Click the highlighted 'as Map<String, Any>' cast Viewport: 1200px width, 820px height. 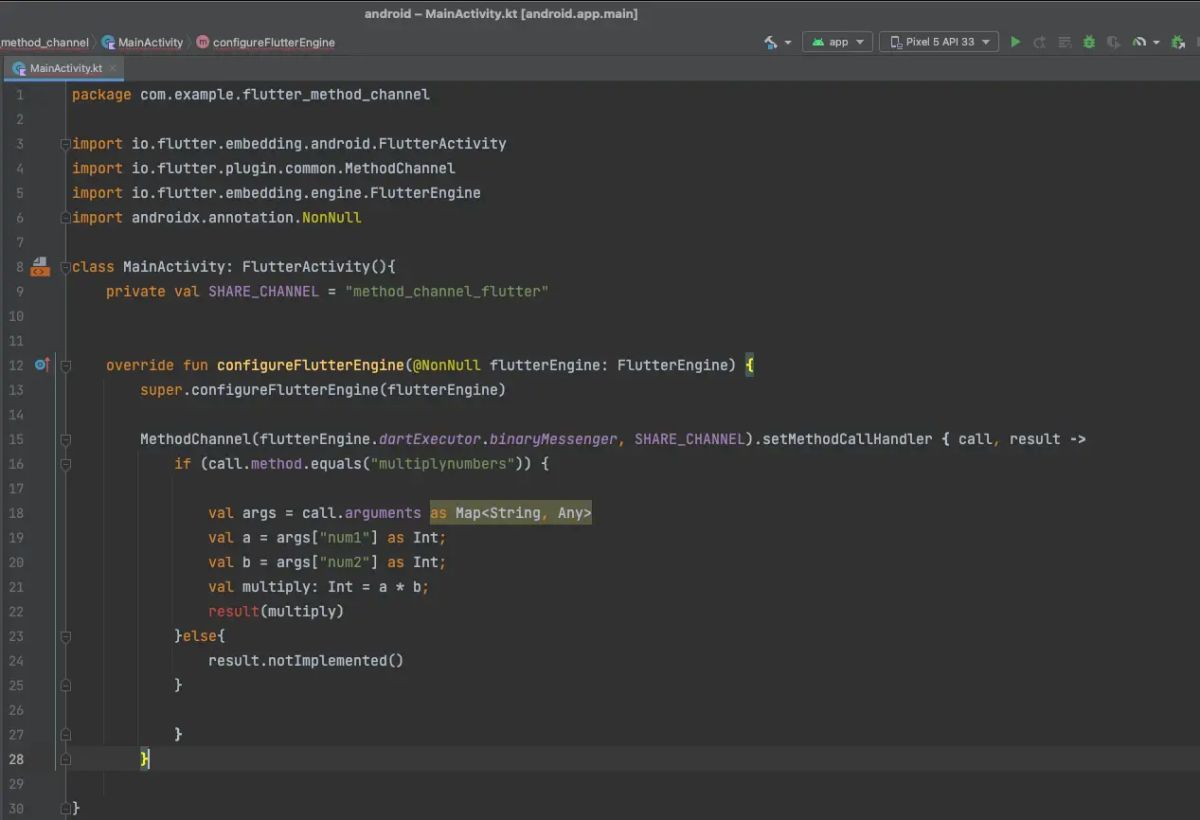coord(511,513)
